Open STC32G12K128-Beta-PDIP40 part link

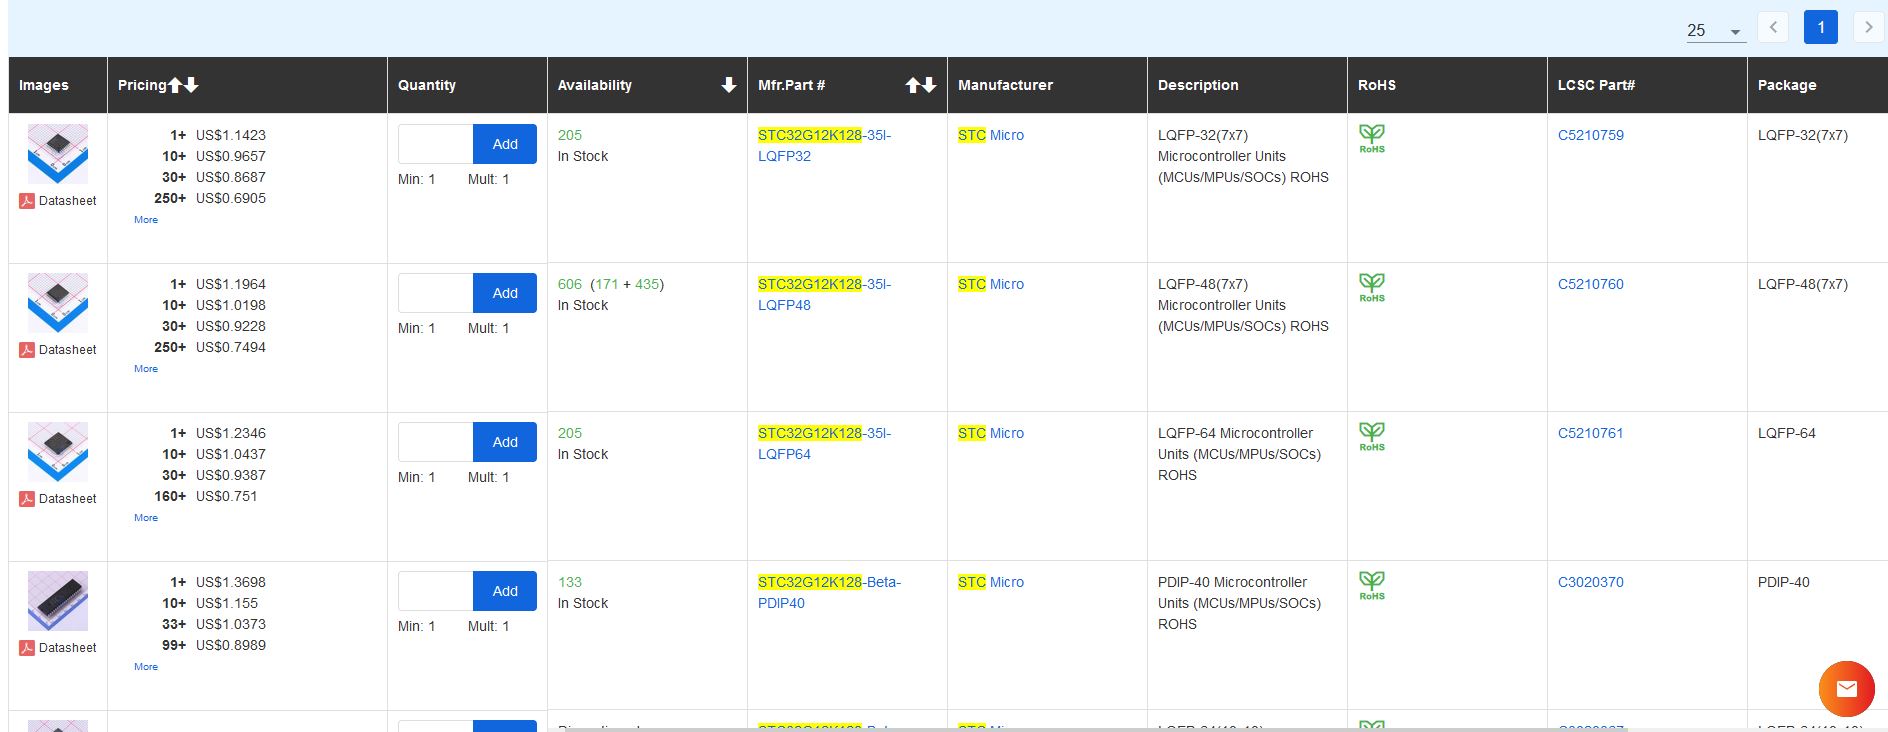point(829,593)
